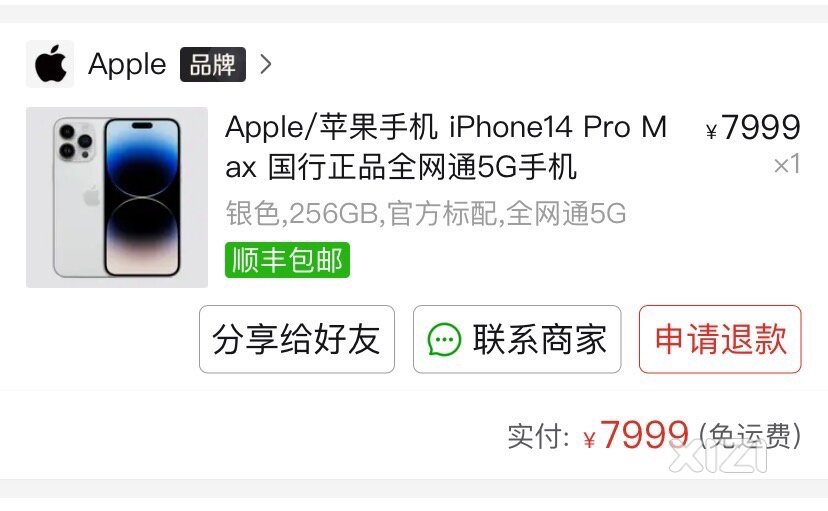Viewport: 828px width, 511px height.
Task: Click the 实付 ¥7999 paid amount
Action: pyautogui.click(x=636, y=435)
